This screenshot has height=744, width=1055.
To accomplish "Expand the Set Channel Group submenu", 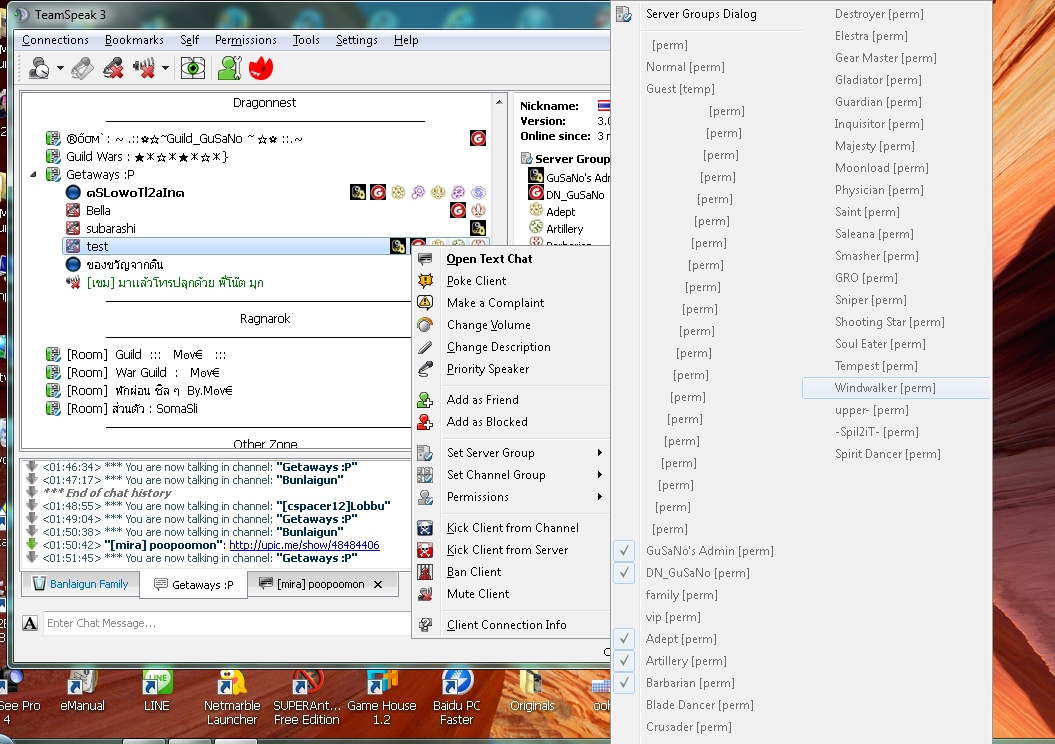I will (x=599, y=475).
